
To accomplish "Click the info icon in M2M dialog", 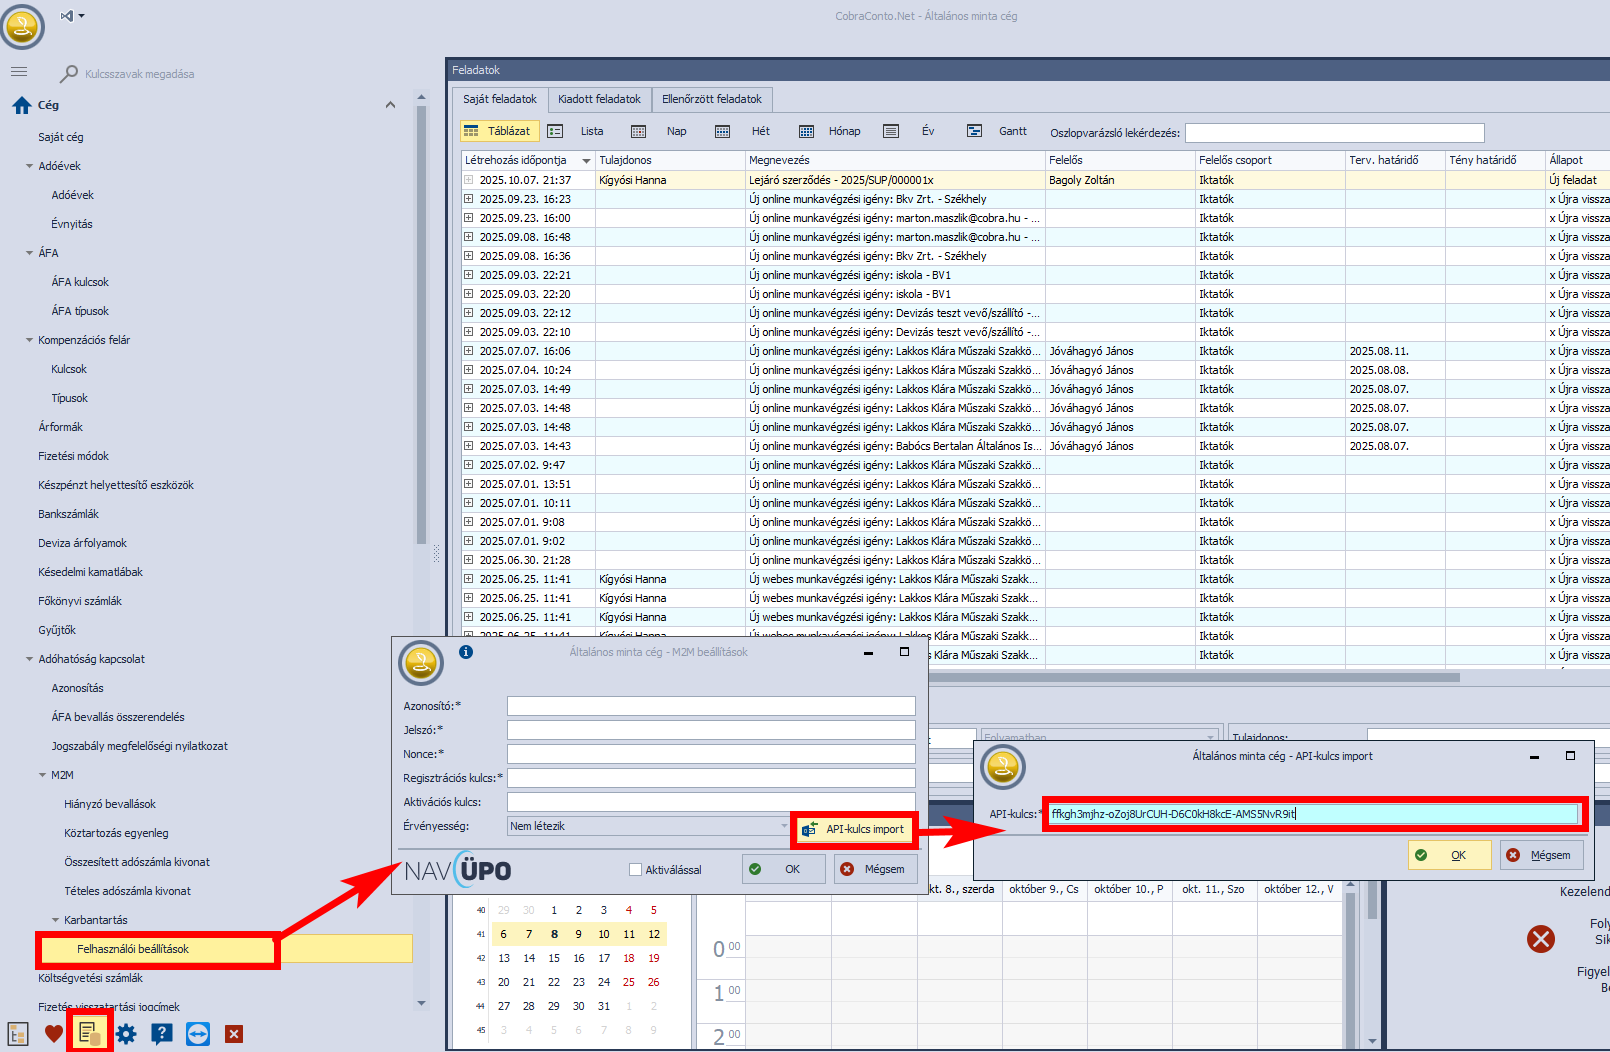I will 466,652.
